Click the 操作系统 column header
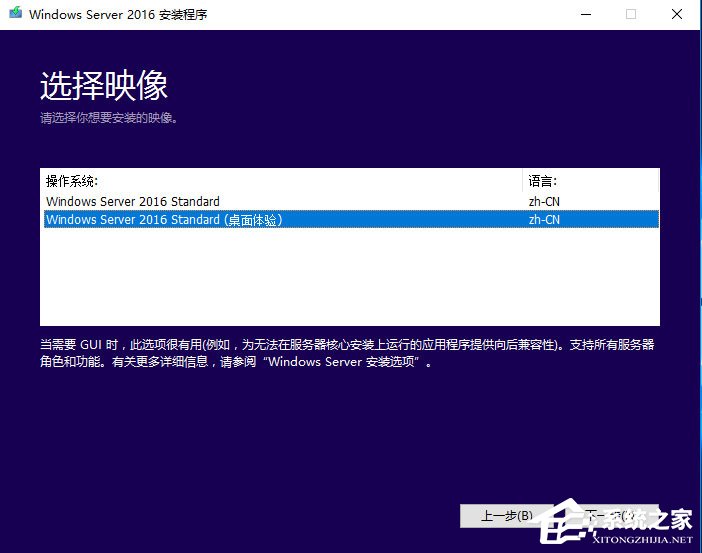Viewport: 702px width, 553px height. [x=72, y=181]
